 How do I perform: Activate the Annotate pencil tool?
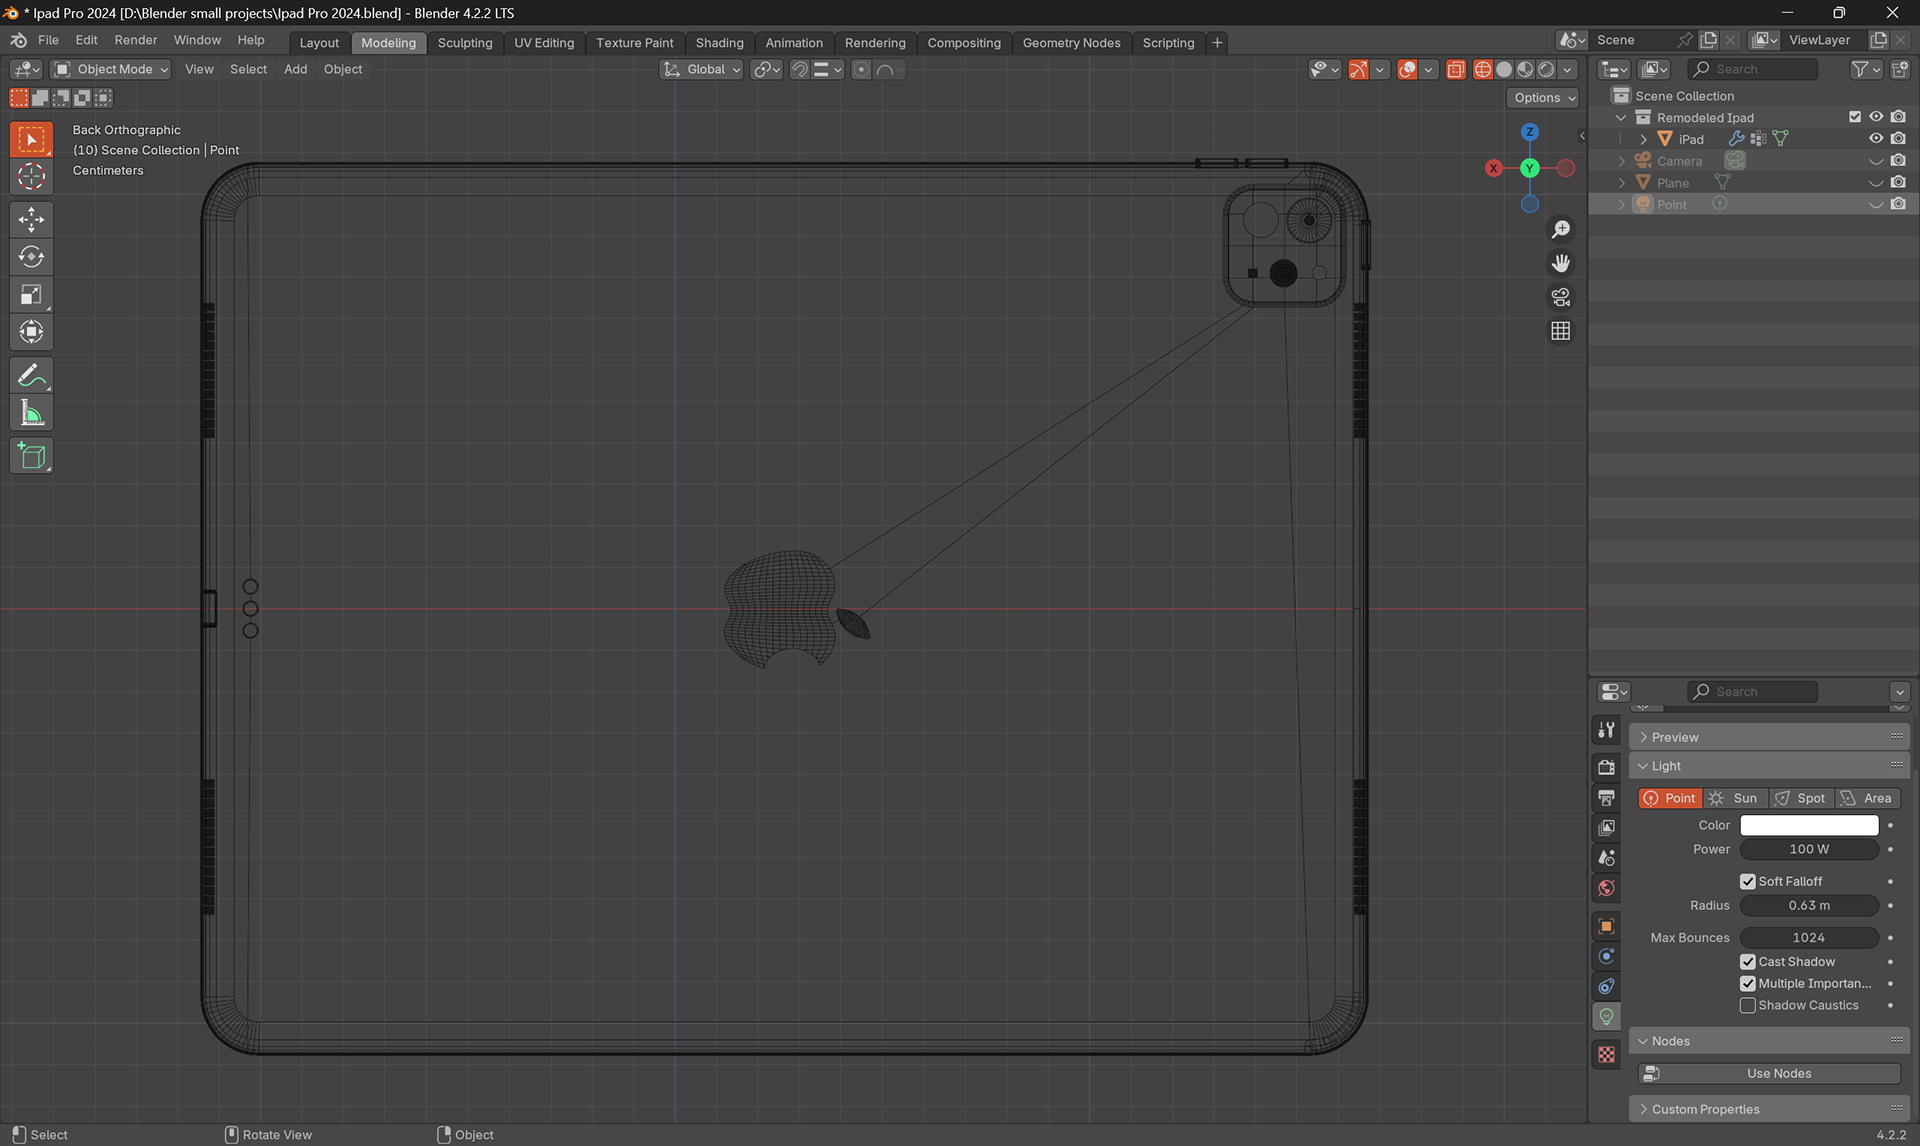coord(31,376)
